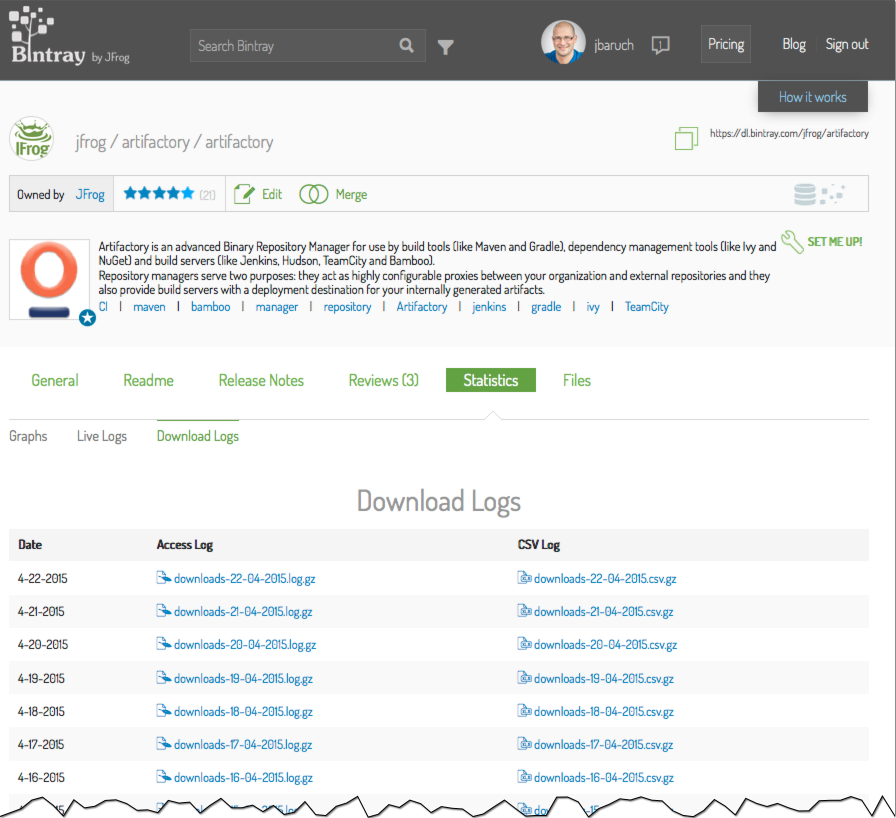Switch to the Graphs statistics view
896x818 pixels.
point(28,436)
